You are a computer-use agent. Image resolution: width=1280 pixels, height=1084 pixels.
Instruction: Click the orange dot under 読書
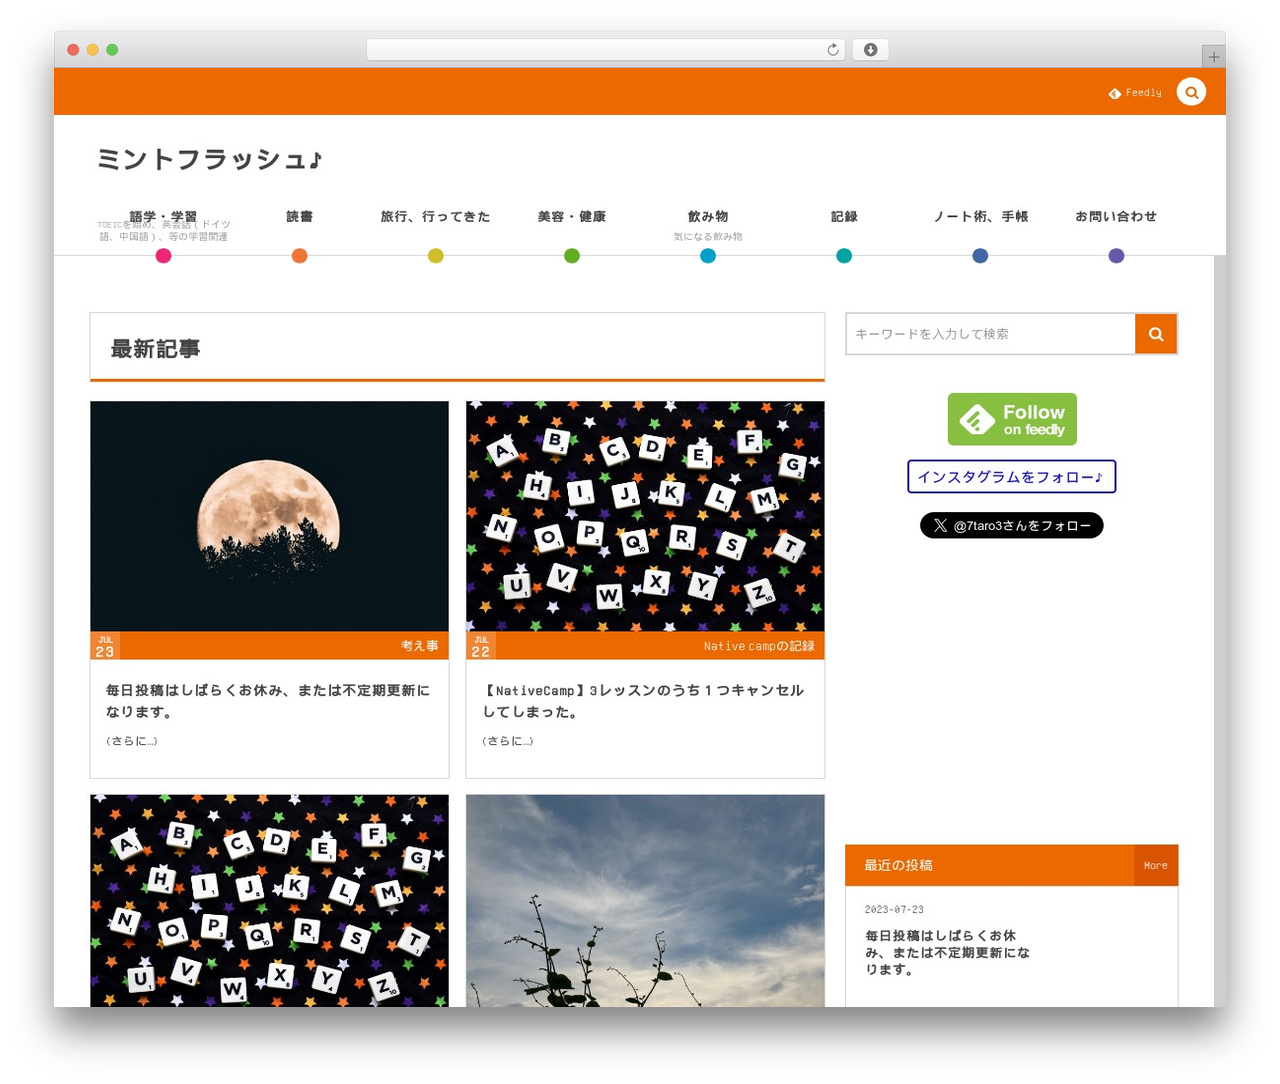[299, 256]
